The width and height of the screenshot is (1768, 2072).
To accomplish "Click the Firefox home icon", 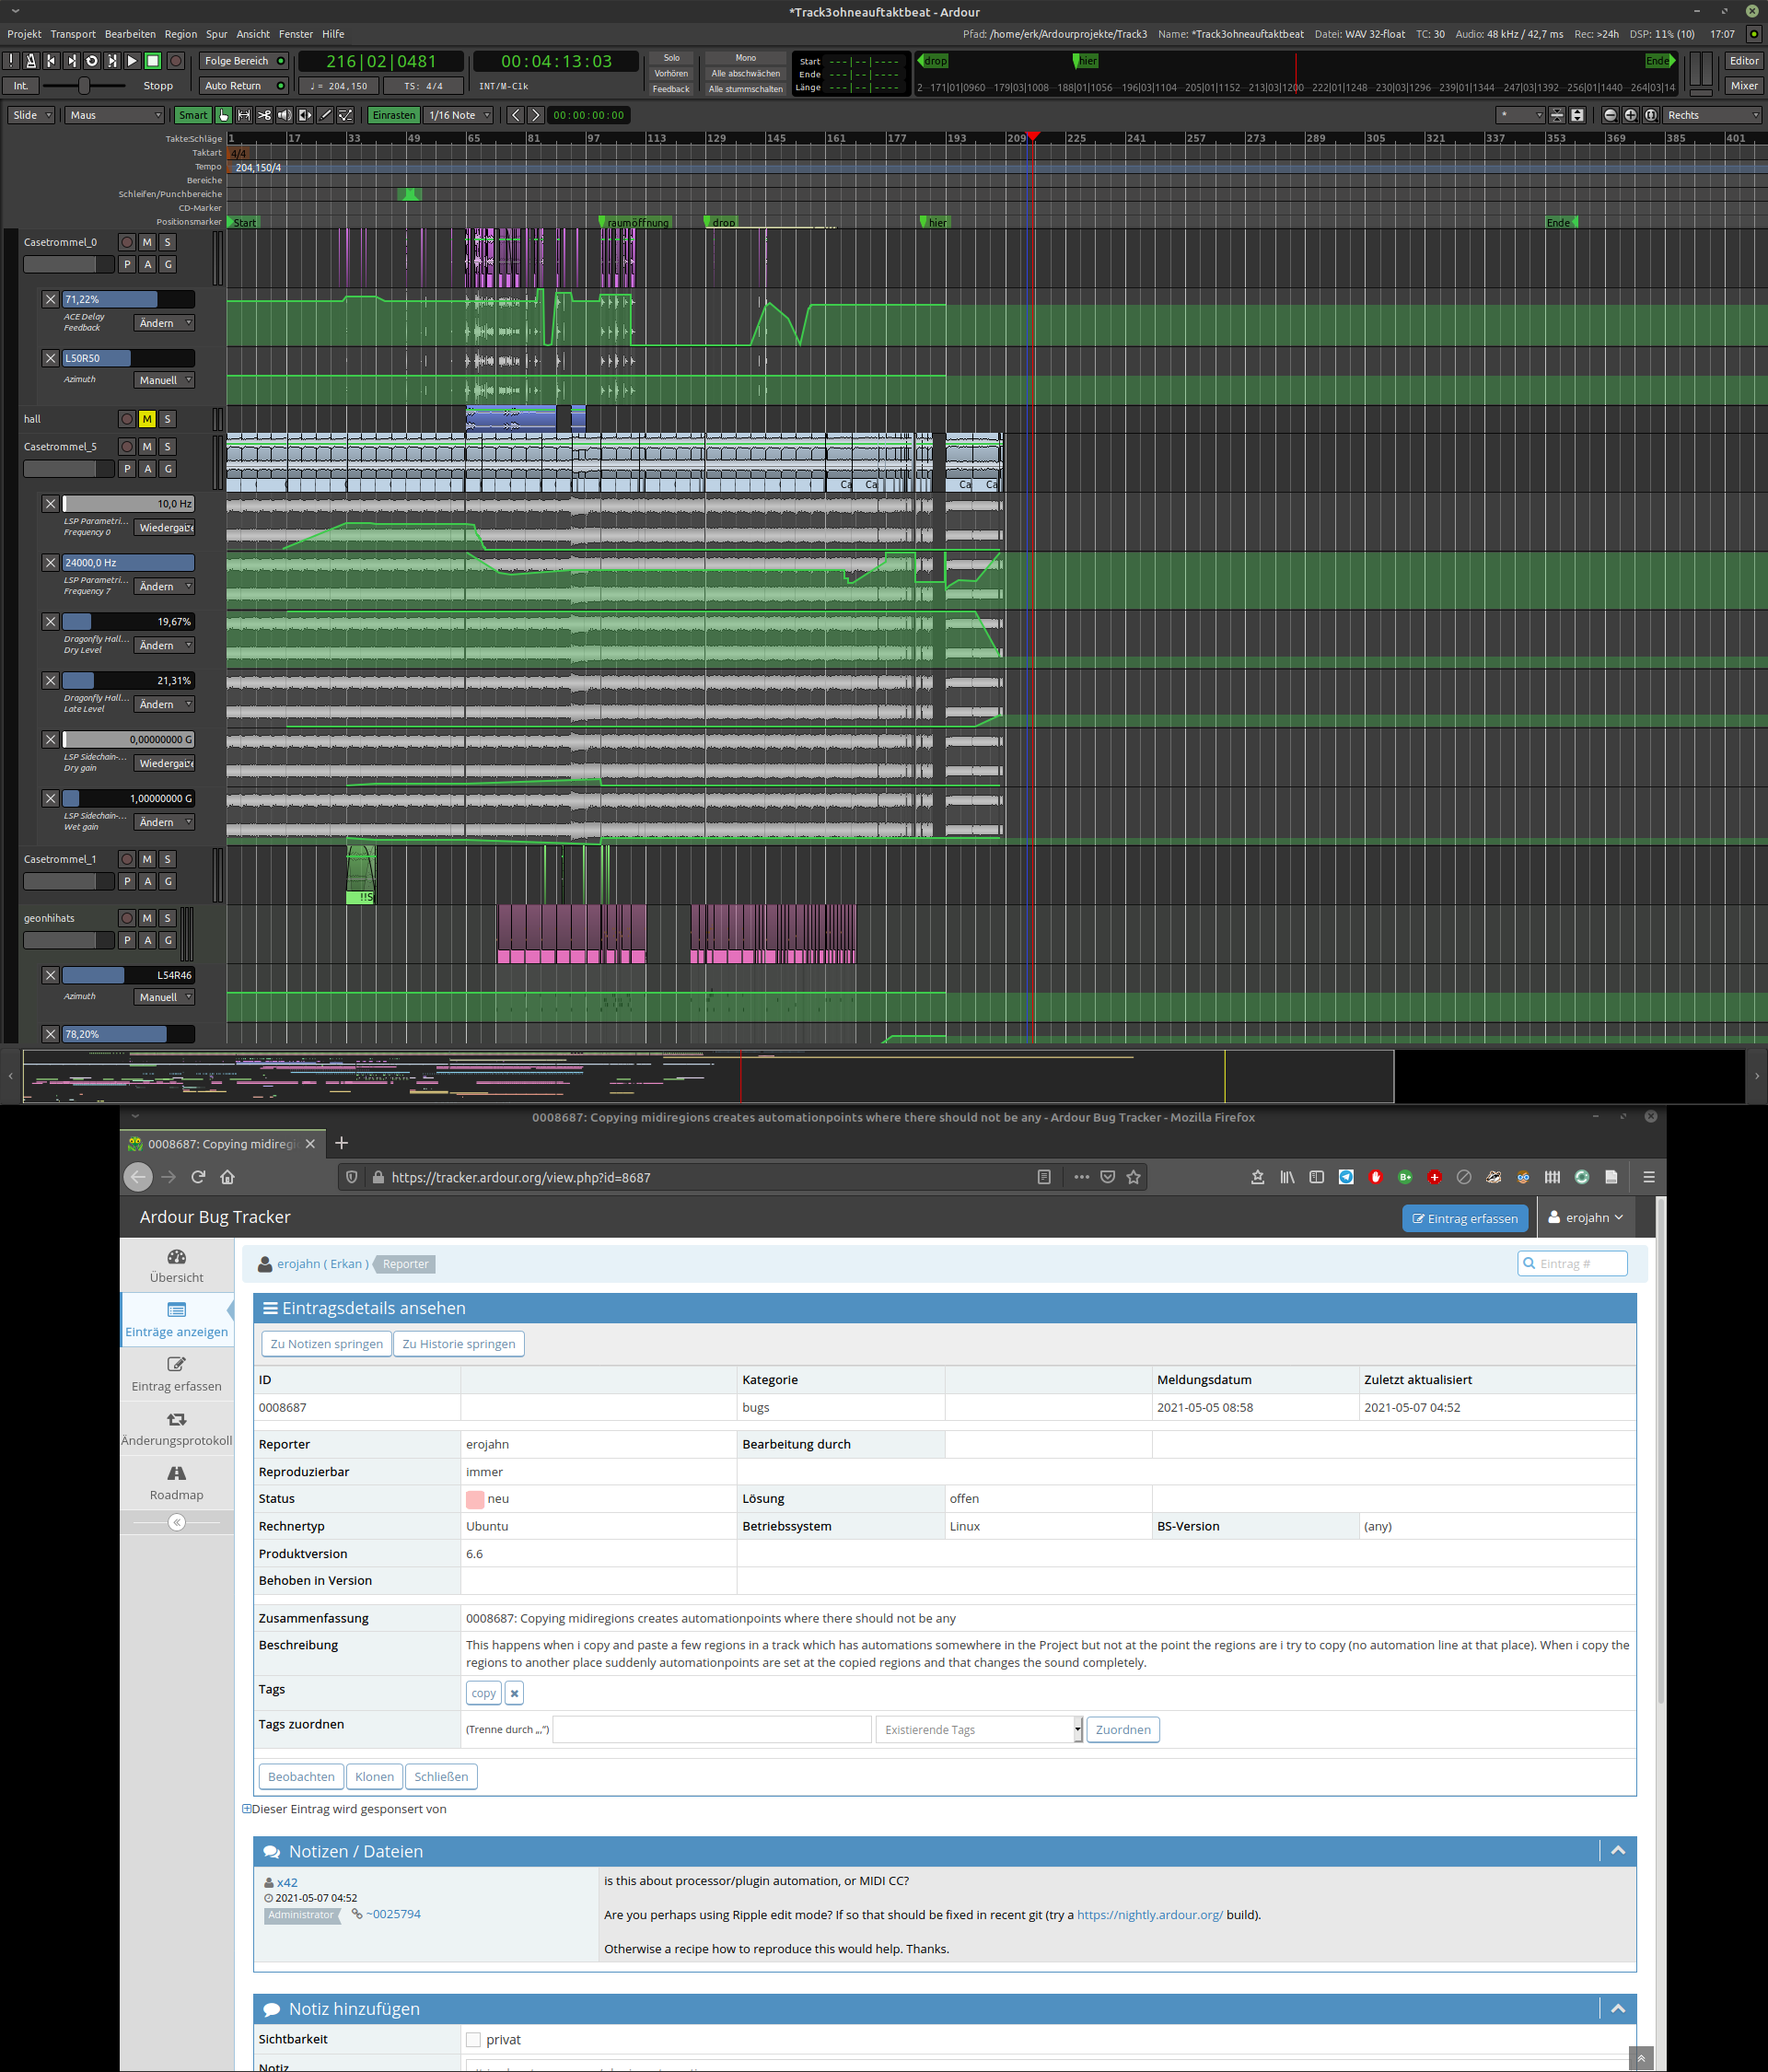I will pyautogui.click(x=227, y=1177).
